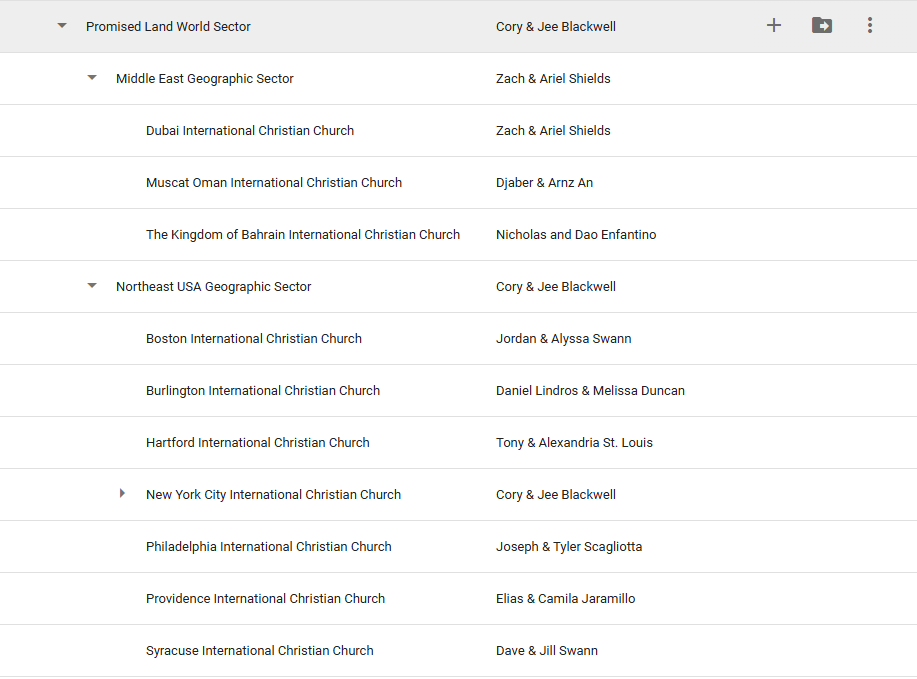
Task: Click the plus icon to add unit
Action: pyautogui.click(x=773, y=26)
